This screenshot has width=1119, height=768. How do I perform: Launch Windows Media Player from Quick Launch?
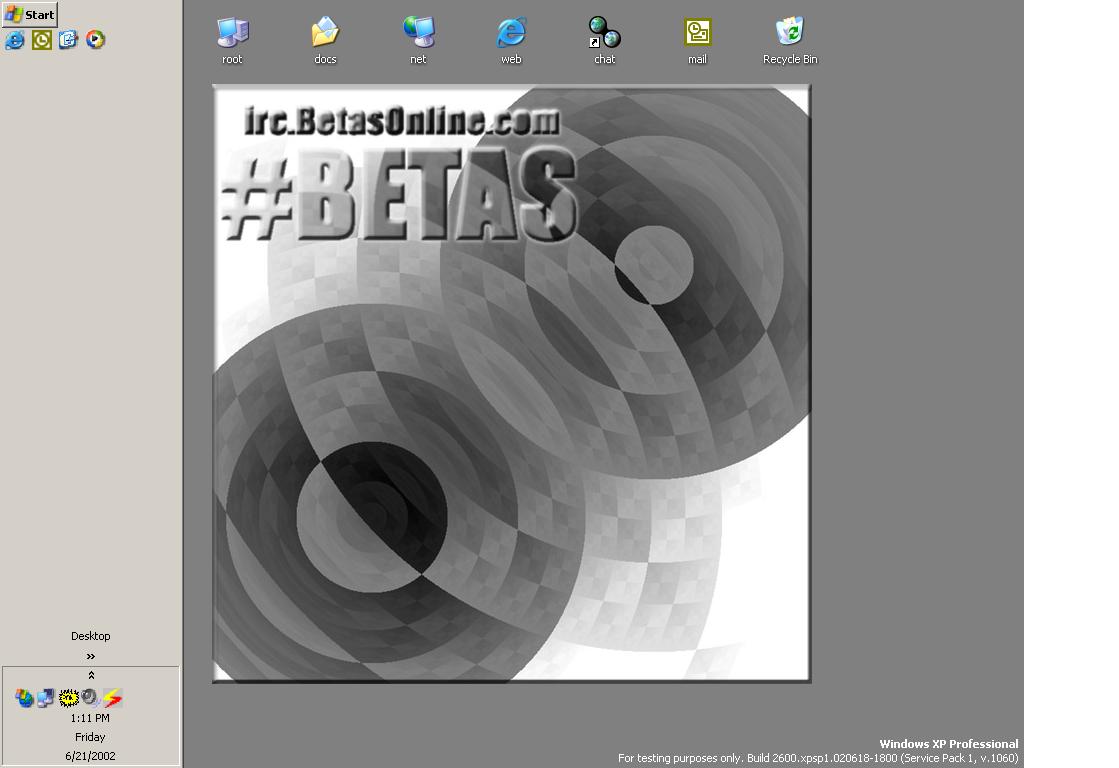[95, 40]
